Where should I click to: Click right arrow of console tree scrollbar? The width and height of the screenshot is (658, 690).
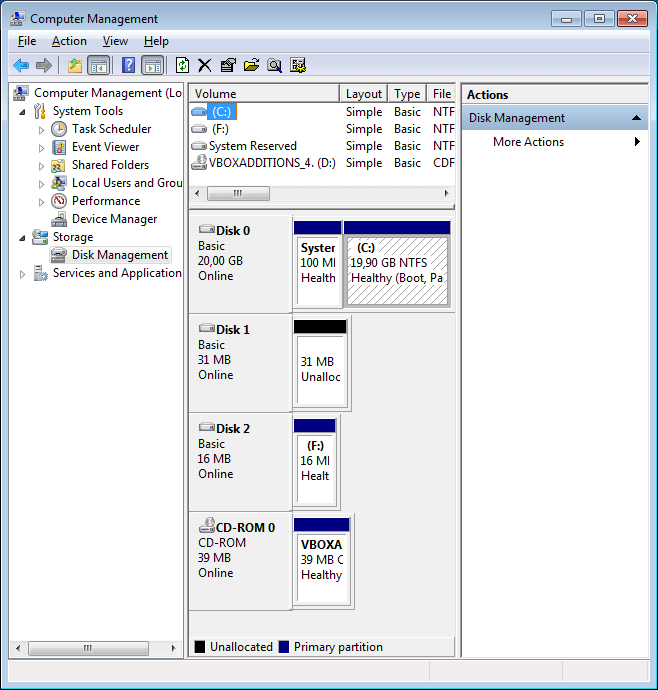(173, 648)
